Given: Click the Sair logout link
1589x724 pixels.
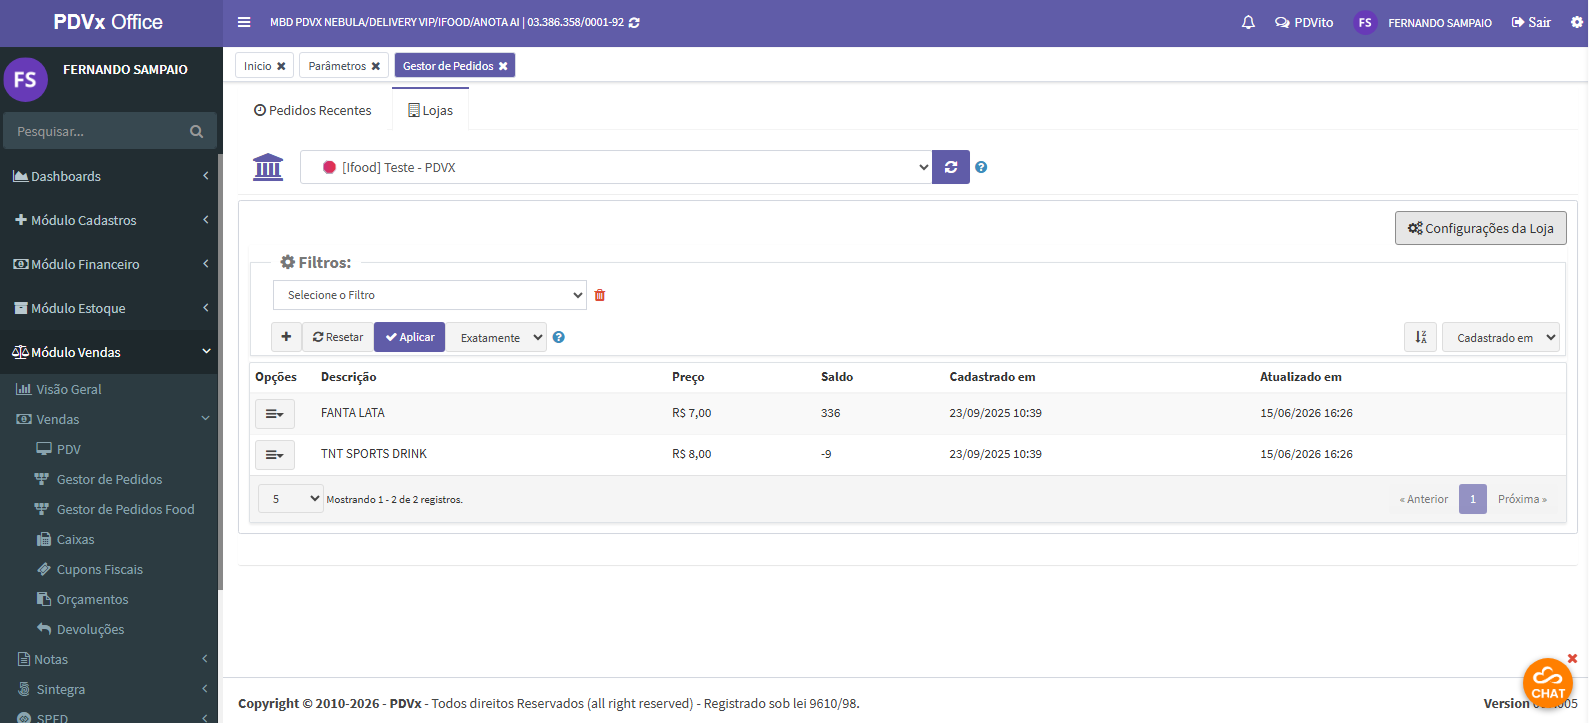Looking at the screenshot, I should [1531, 22].
